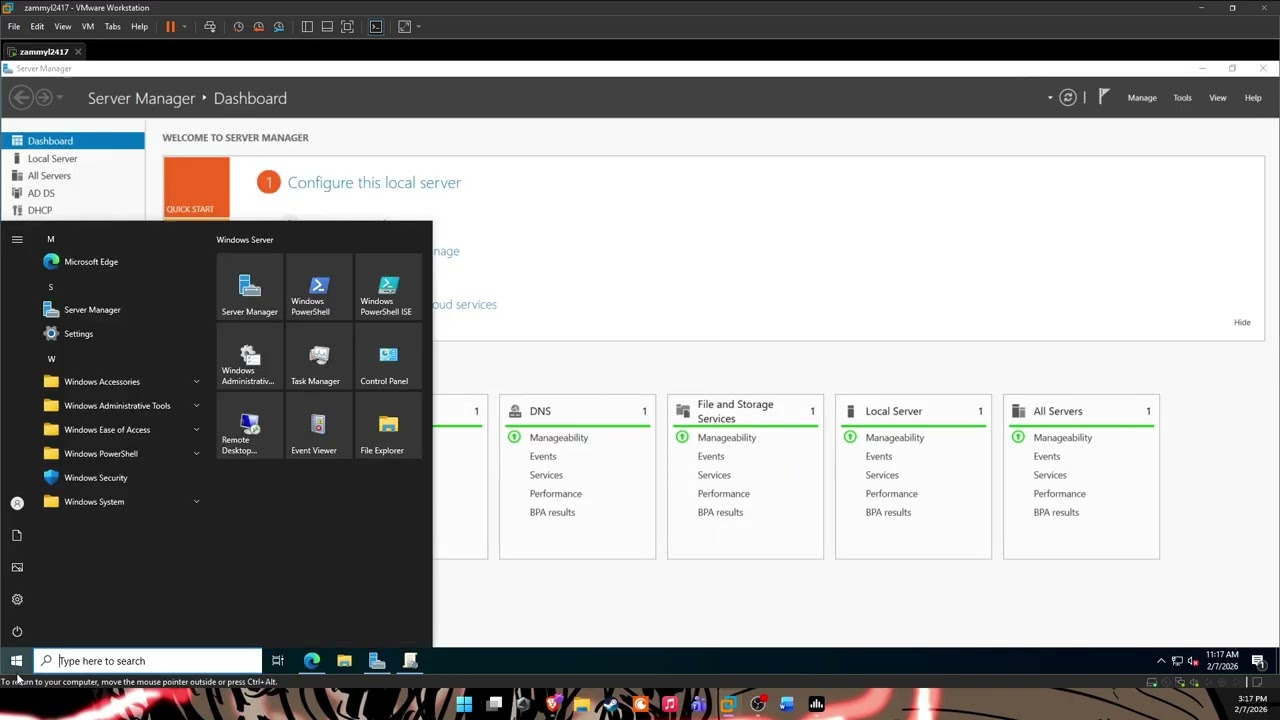
Task: Click the Hide link in the welcome panel
Action: pyautogui.click(x=1242, y=323)
